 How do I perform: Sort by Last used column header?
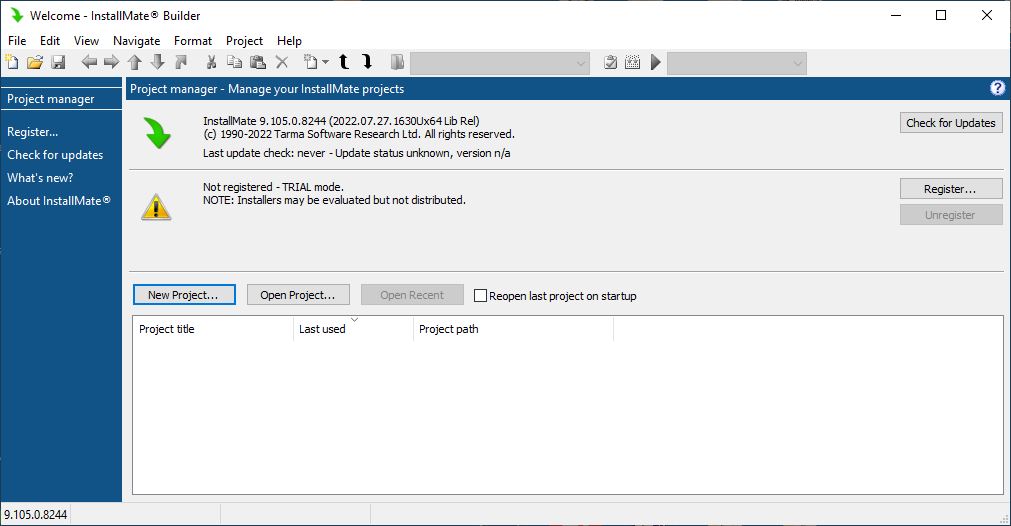point(353,329)
